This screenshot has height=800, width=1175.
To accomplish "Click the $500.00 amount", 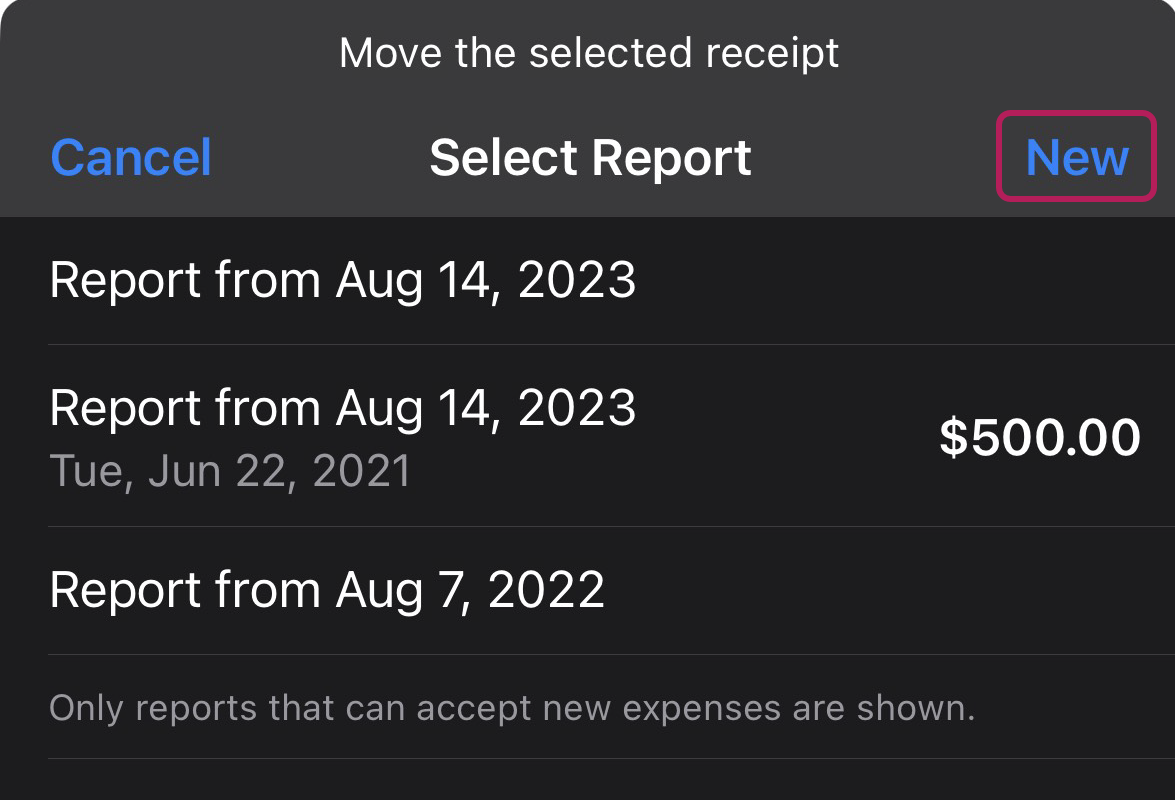I will point(1040,437).
